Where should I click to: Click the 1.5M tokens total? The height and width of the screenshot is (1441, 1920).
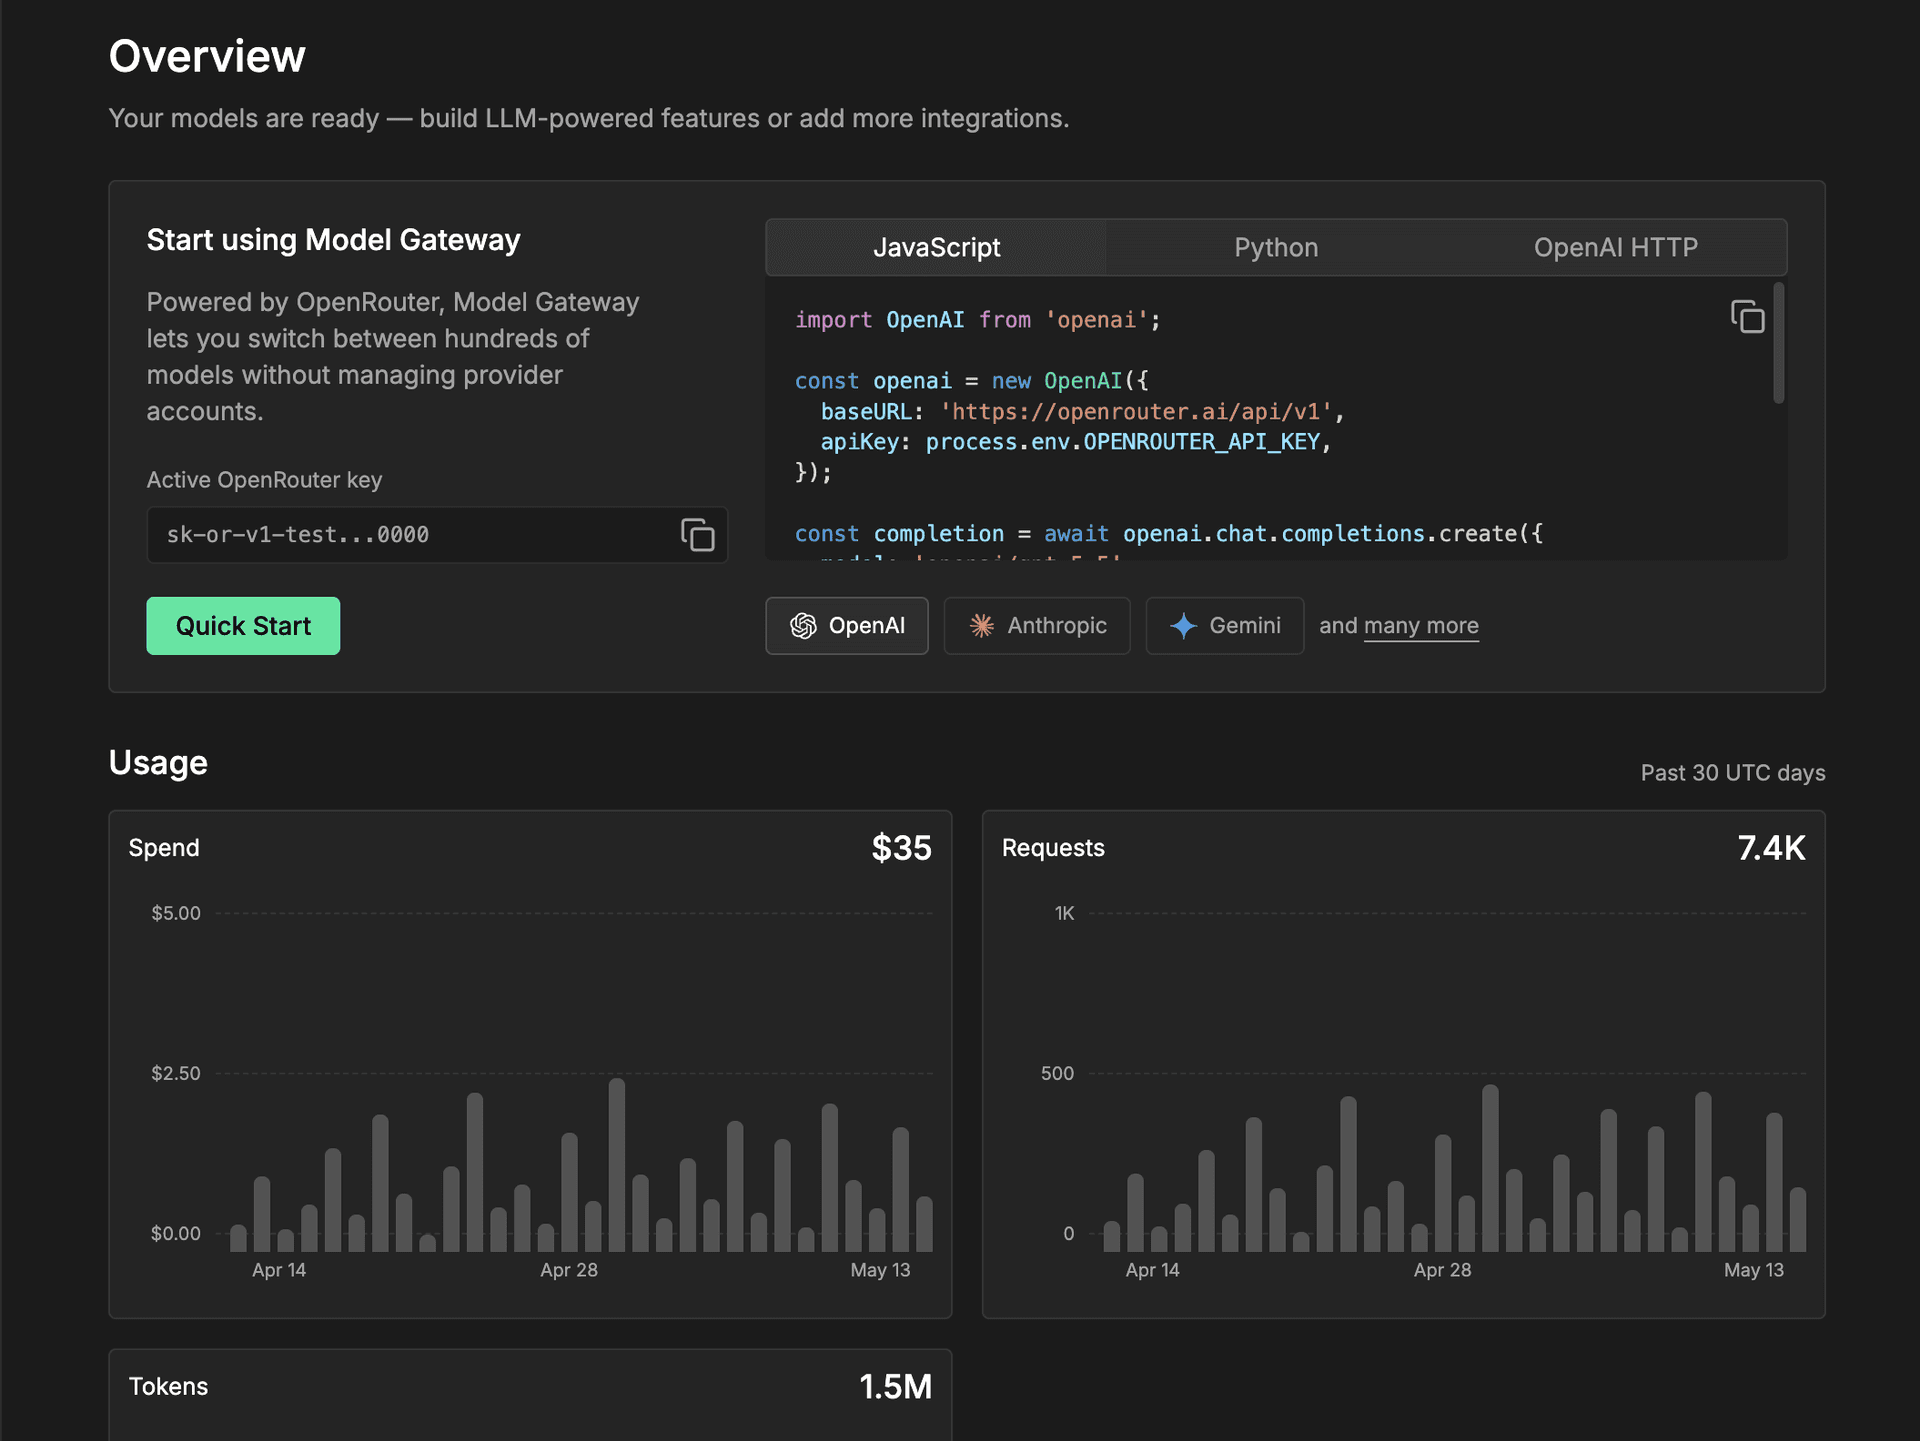point(895,1387)
